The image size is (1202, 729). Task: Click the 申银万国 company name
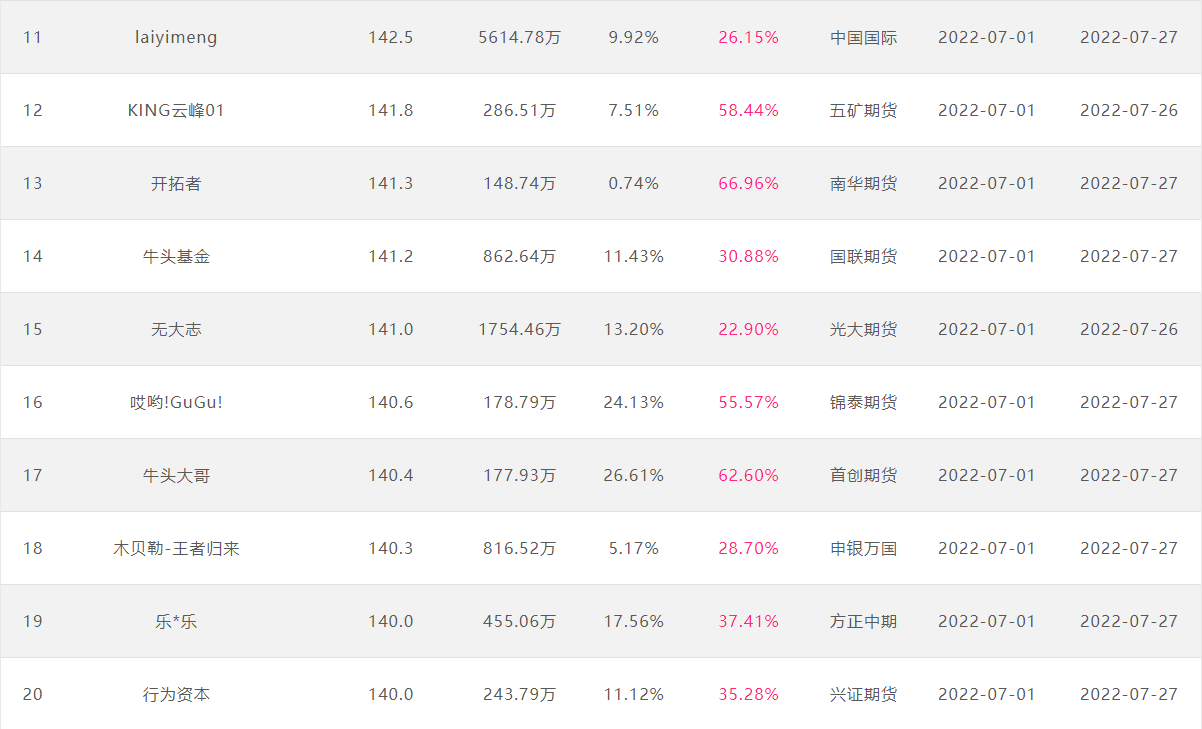click(864, 549)
